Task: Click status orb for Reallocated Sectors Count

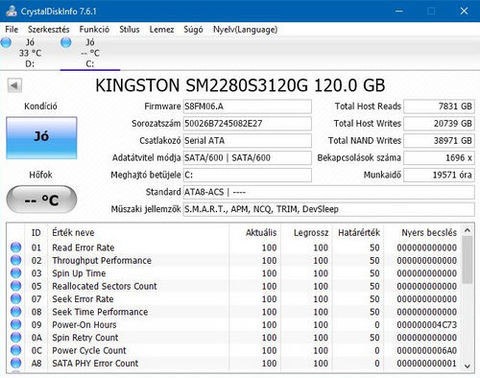Action: tap(16, 286)
